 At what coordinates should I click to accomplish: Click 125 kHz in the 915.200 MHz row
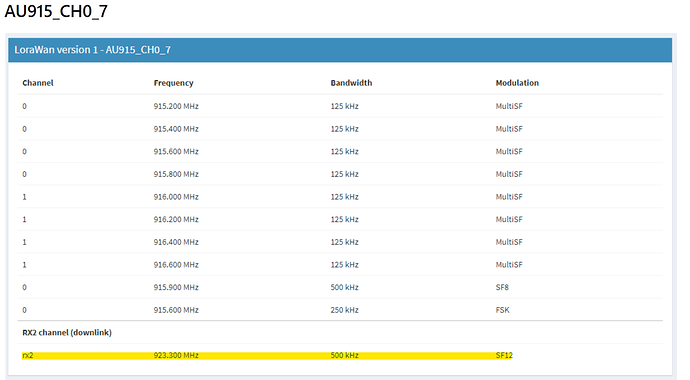345,106
